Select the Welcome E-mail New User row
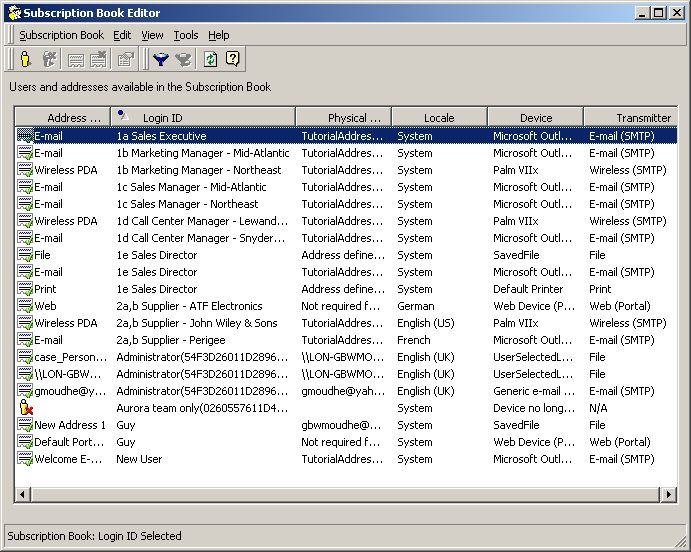691x552 pixels. tap(139, 459)
